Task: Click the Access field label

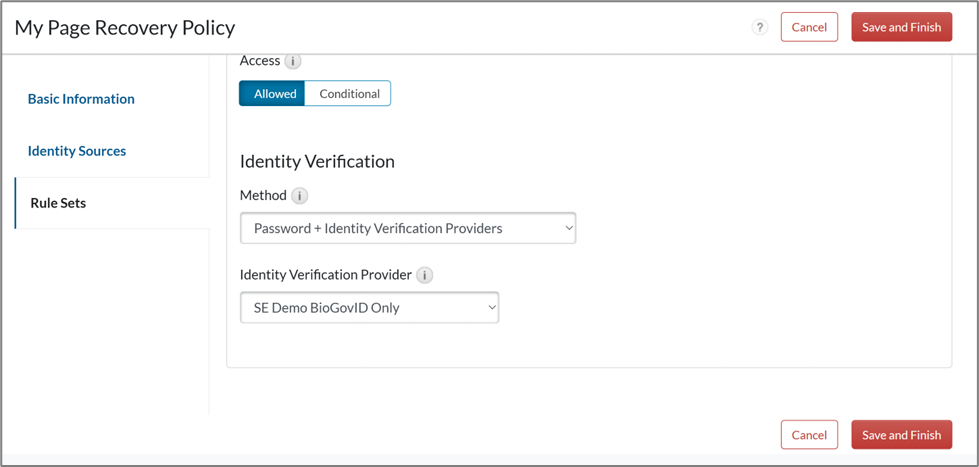Action: (x=260, y=61)
